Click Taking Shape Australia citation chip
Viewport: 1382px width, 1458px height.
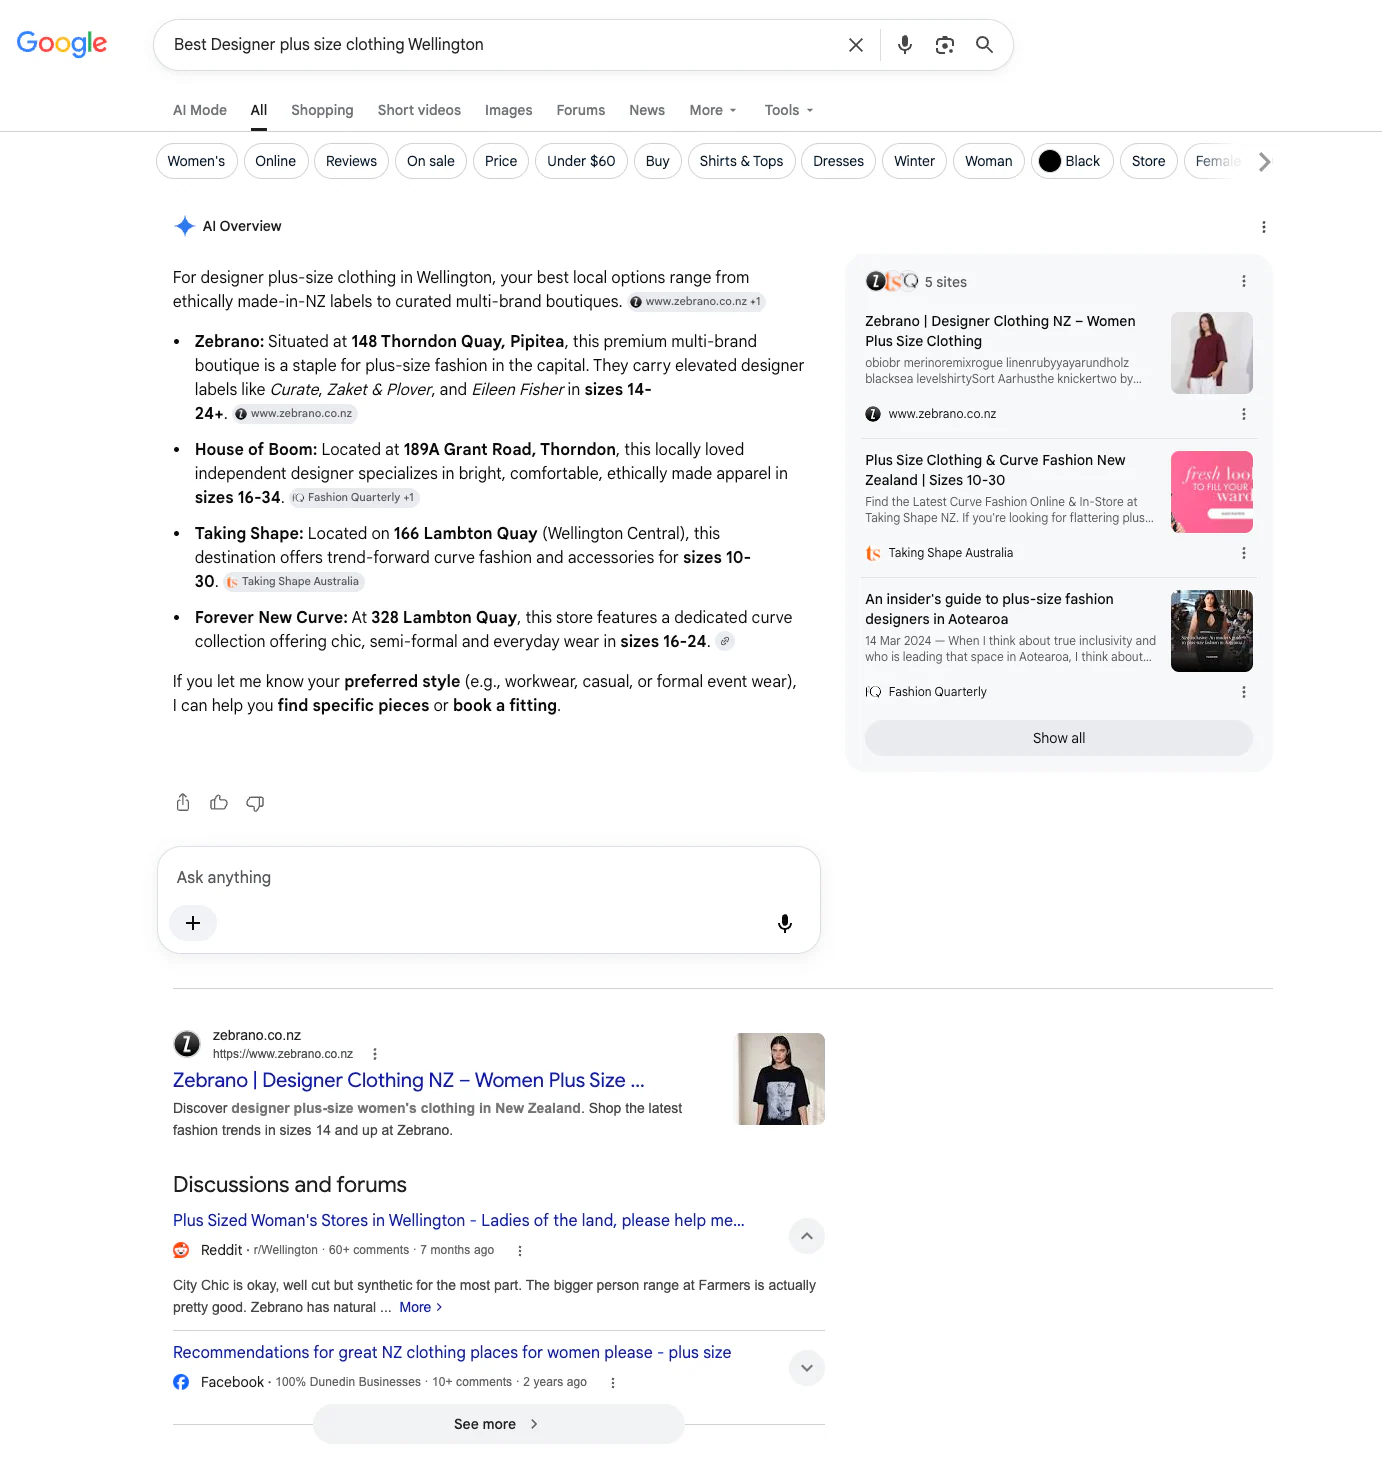(x=294, y=581)
